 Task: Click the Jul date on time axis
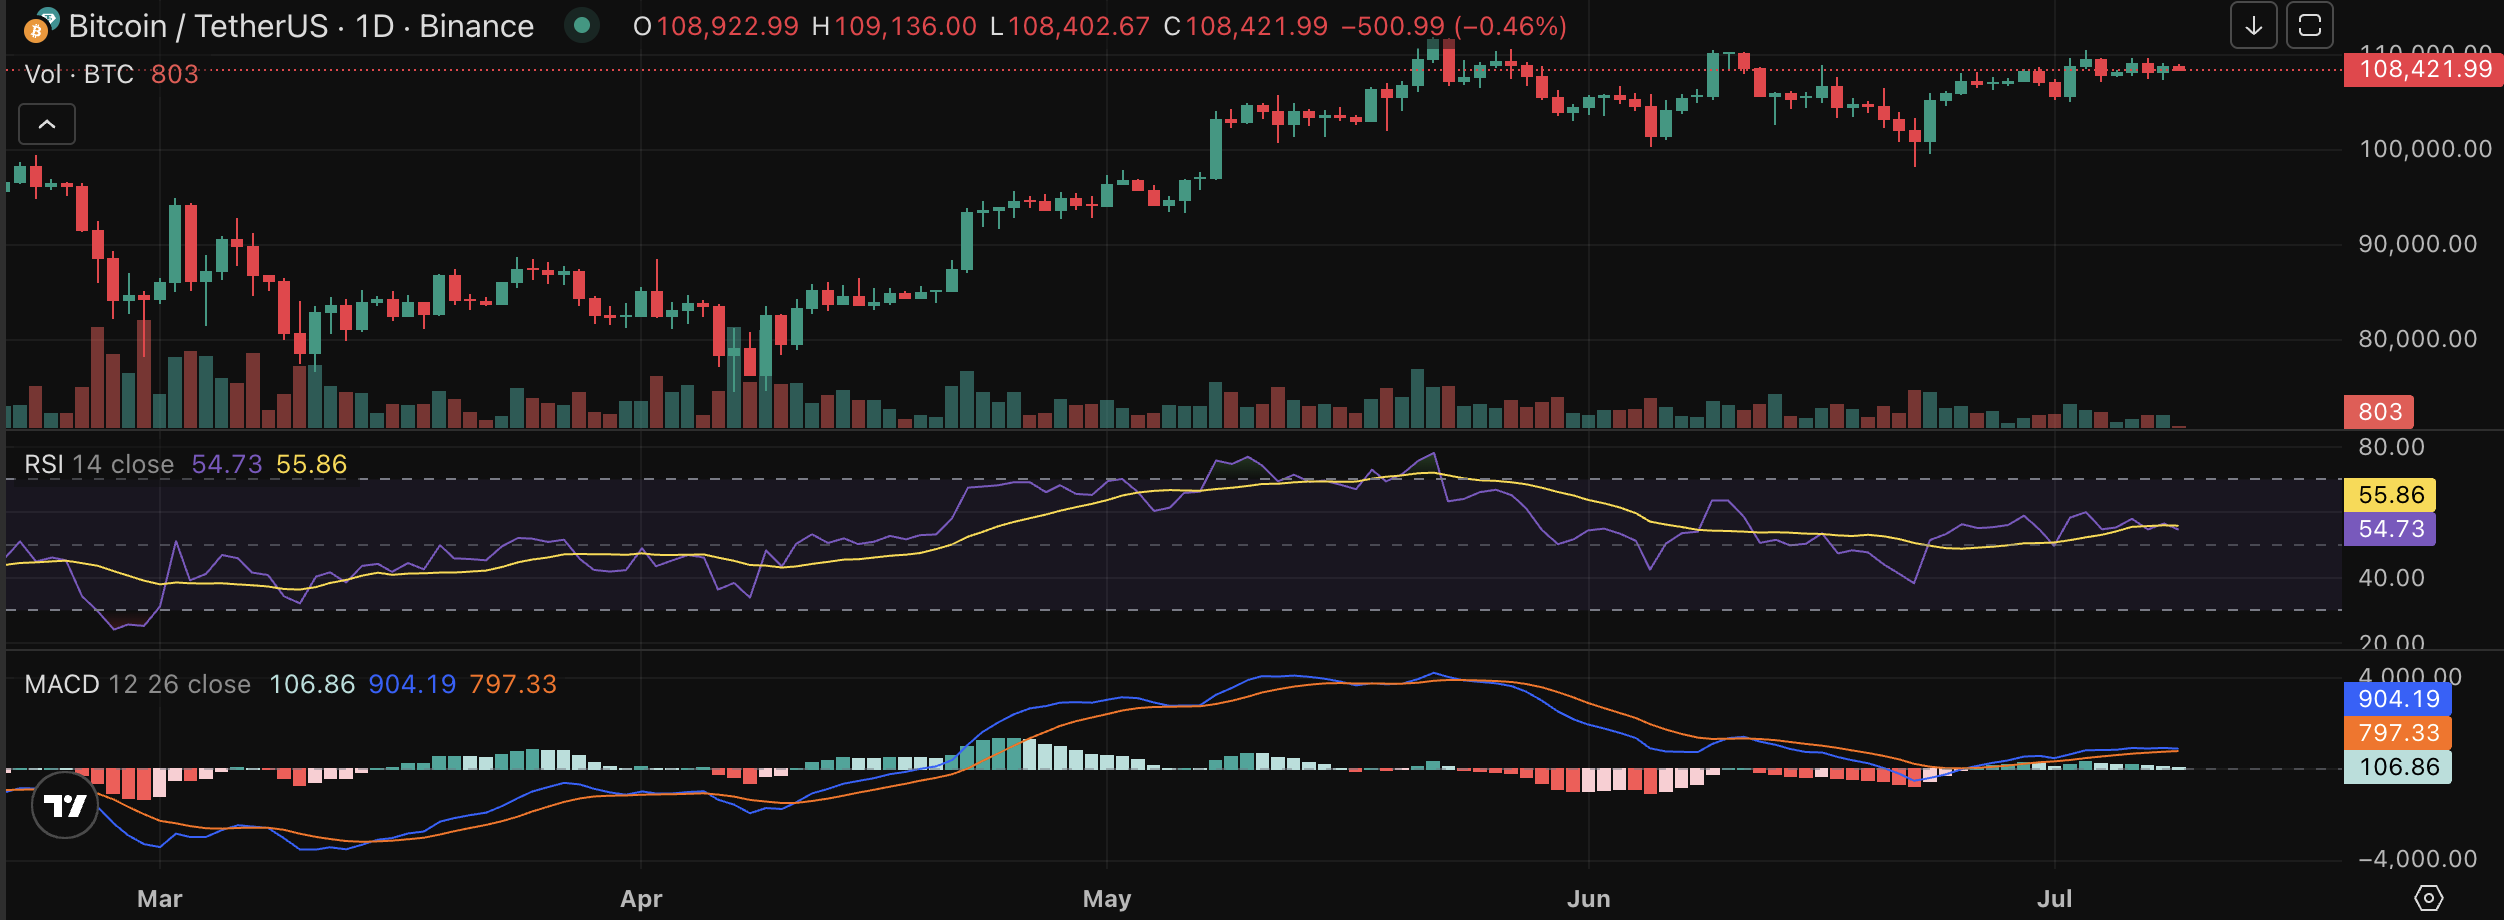pos(2055,898)
